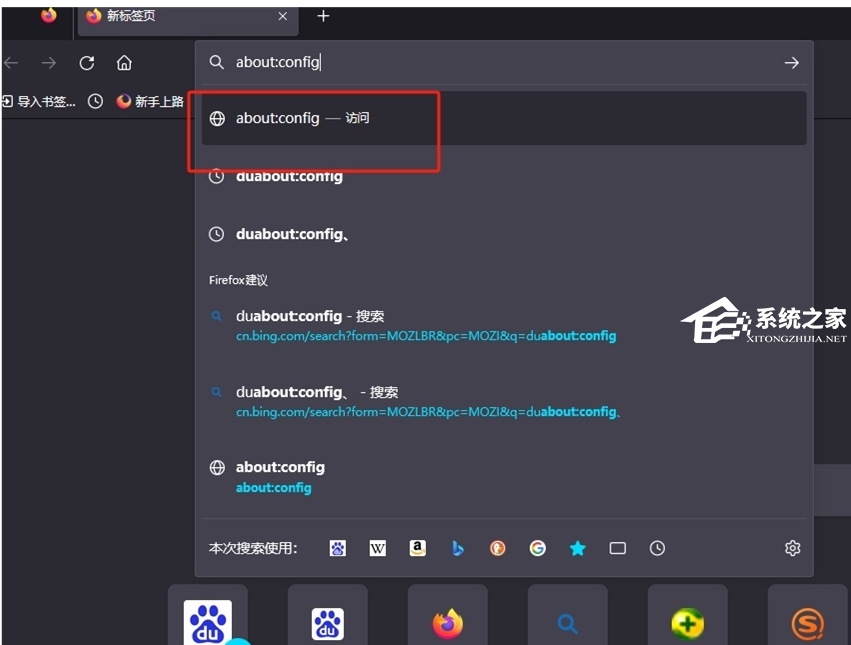Search with DuckDuckGo engine icon

click(498, 548)
